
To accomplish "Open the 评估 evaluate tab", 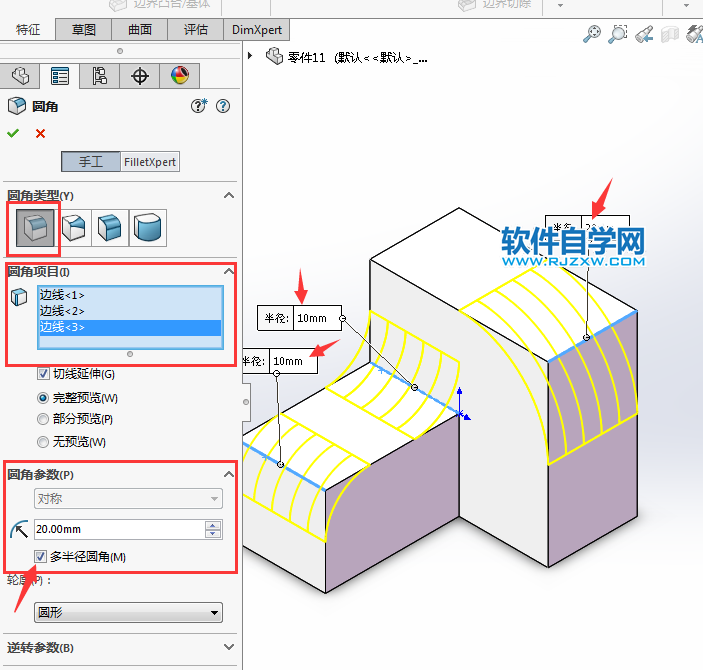I will [x=196, y=29].
